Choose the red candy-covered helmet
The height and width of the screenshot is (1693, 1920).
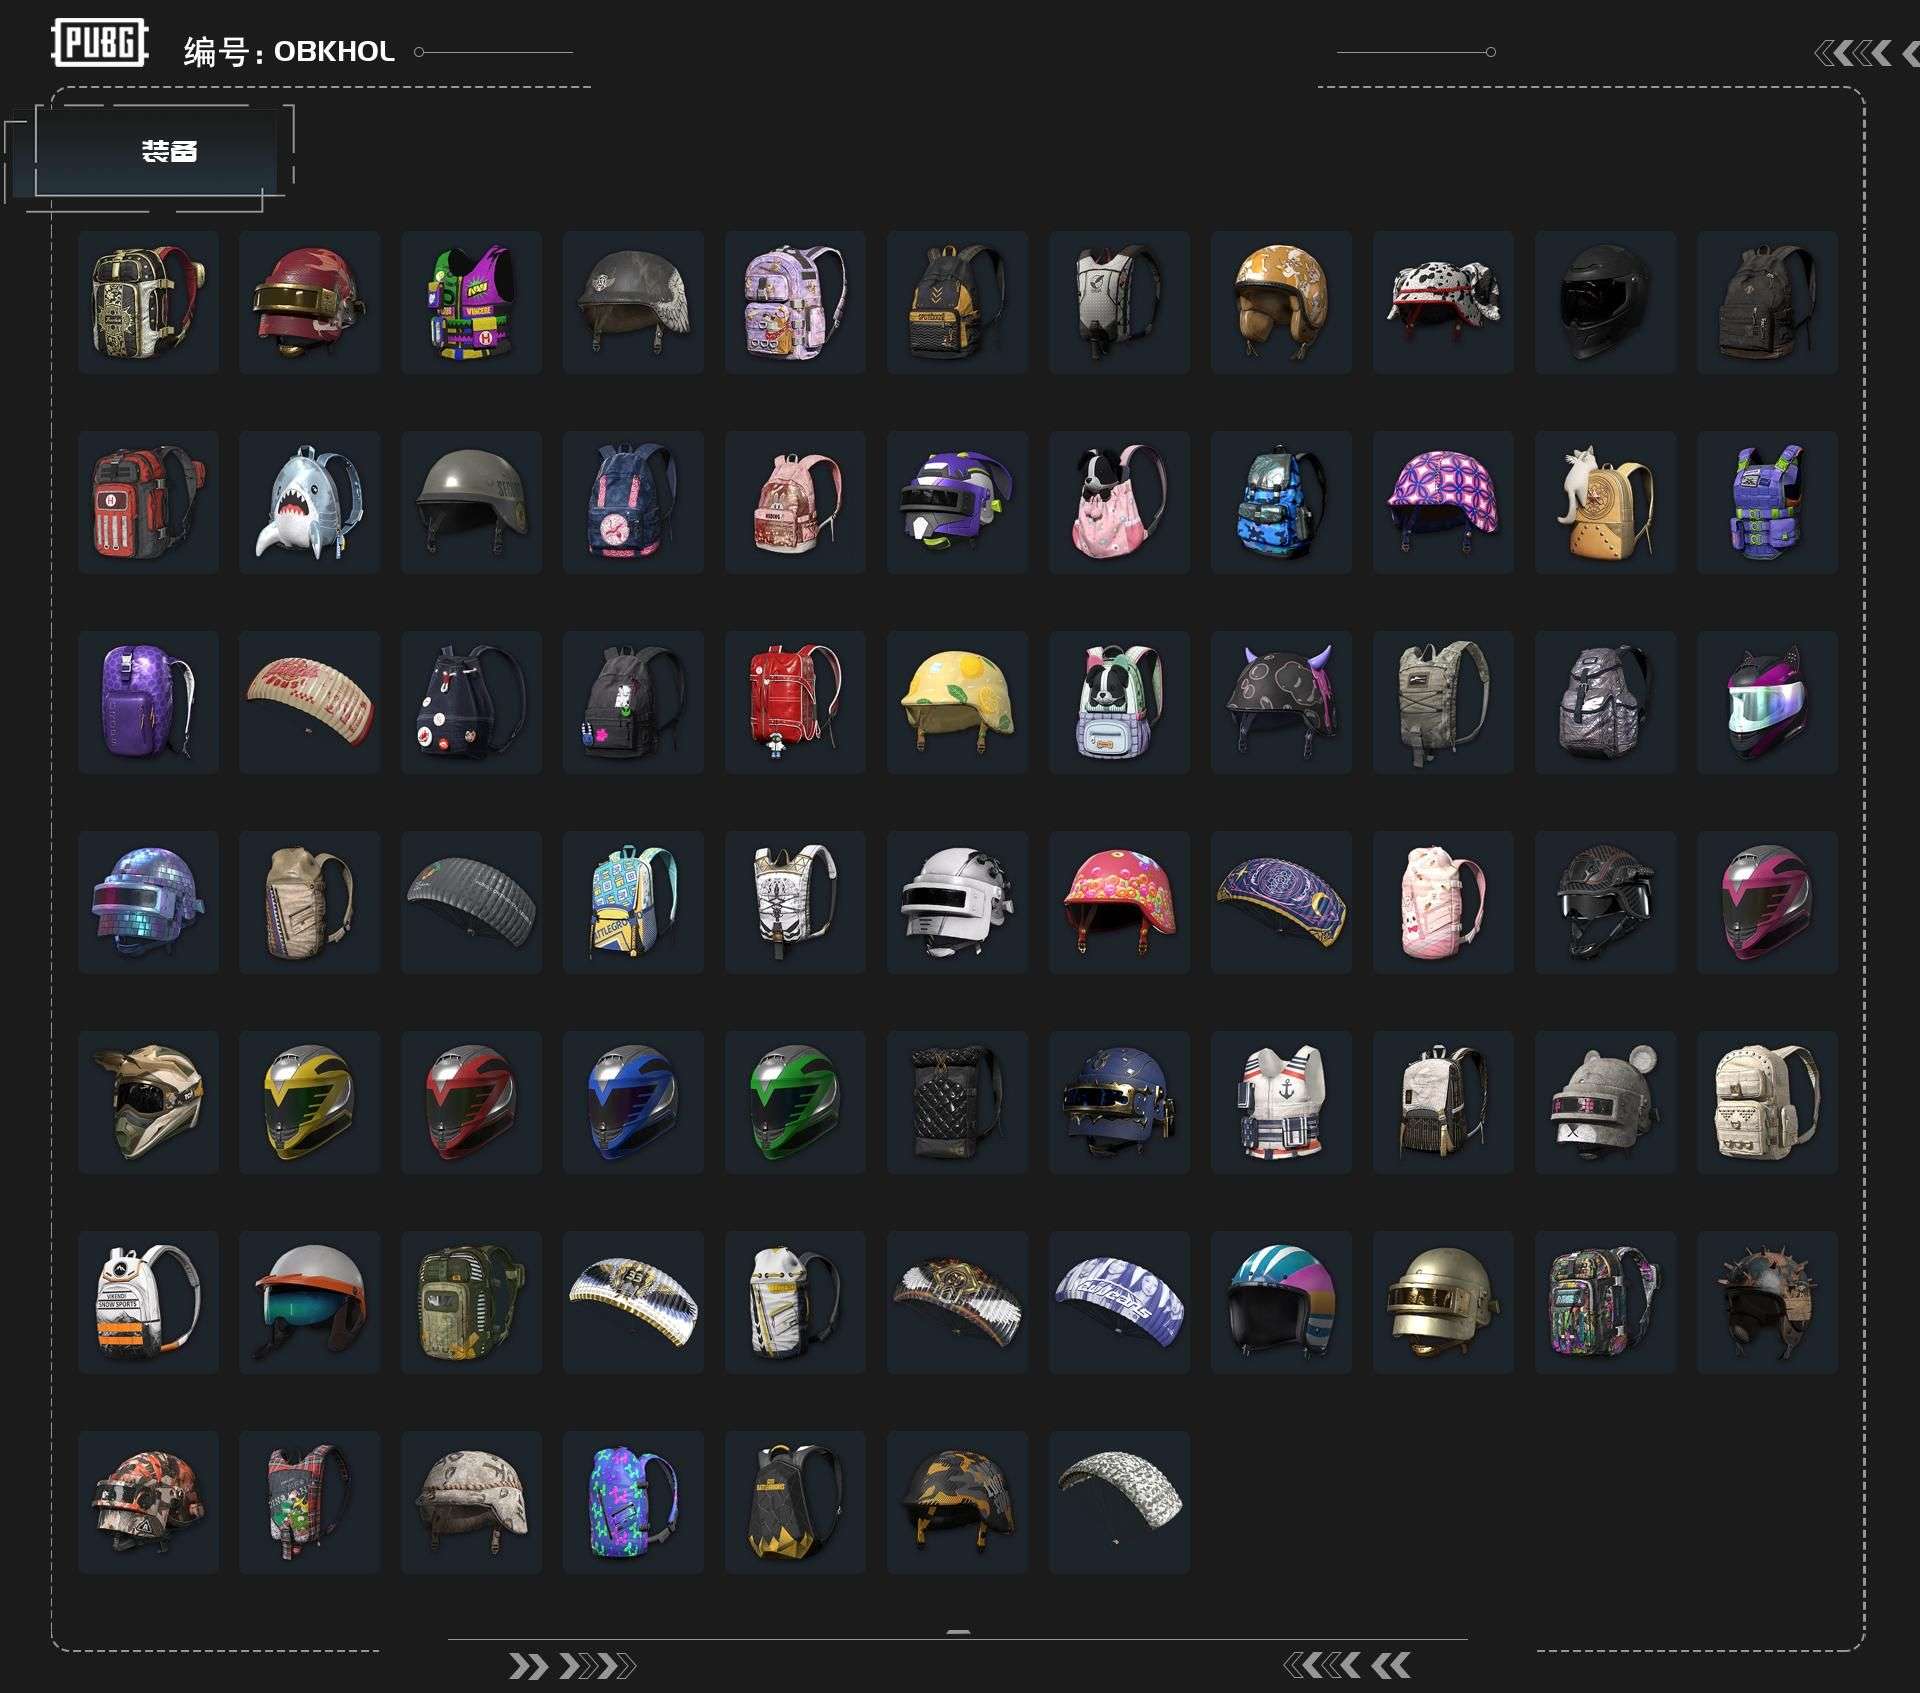pyautogui.click(x=1120, y=902)
